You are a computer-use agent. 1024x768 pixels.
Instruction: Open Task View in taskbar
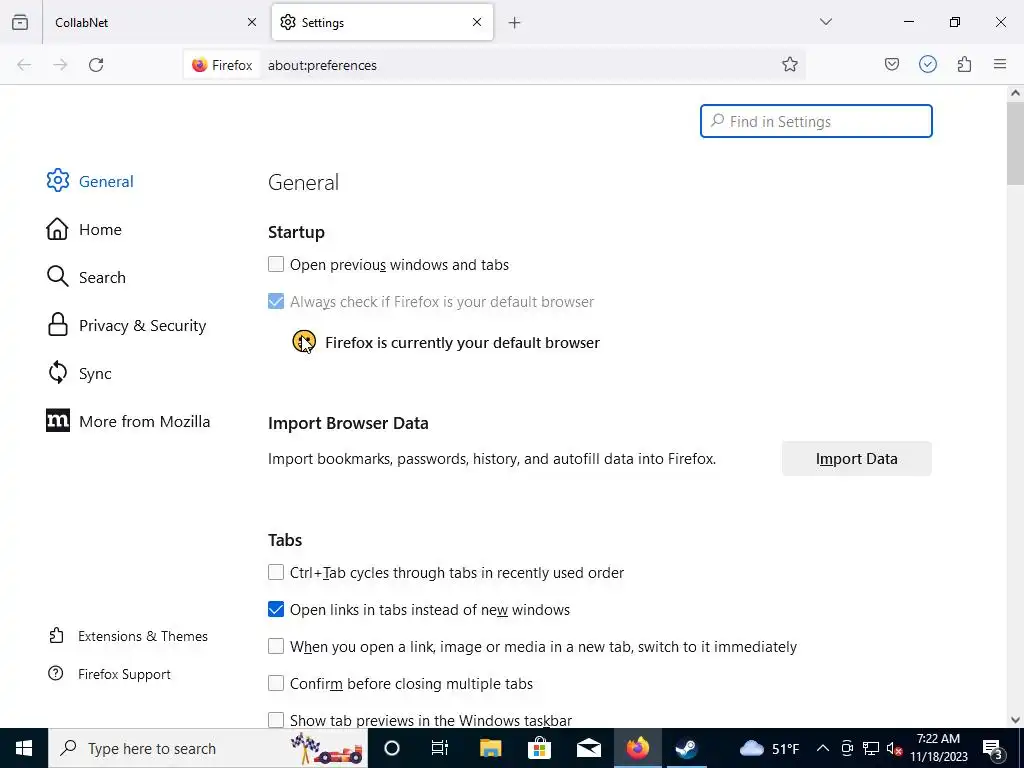[440, 748]
